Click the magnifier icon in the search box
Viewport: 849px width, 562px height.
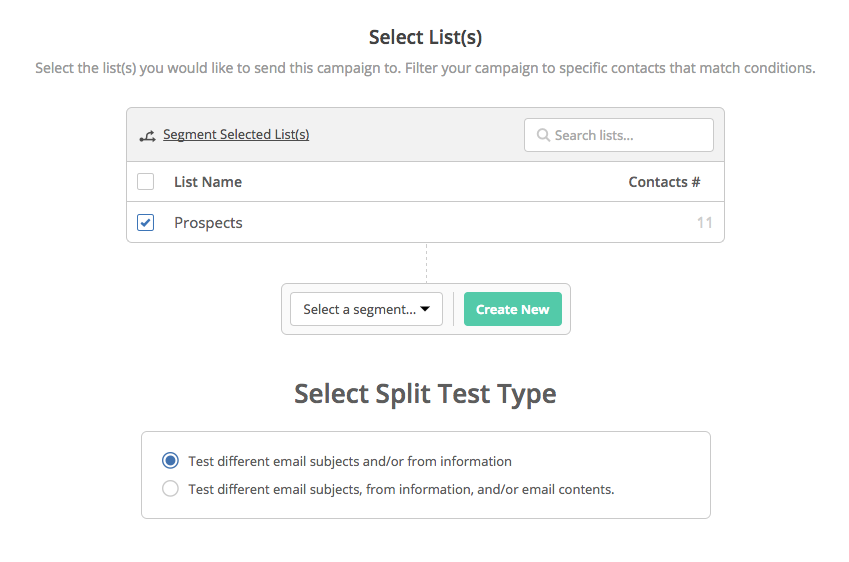543,135
